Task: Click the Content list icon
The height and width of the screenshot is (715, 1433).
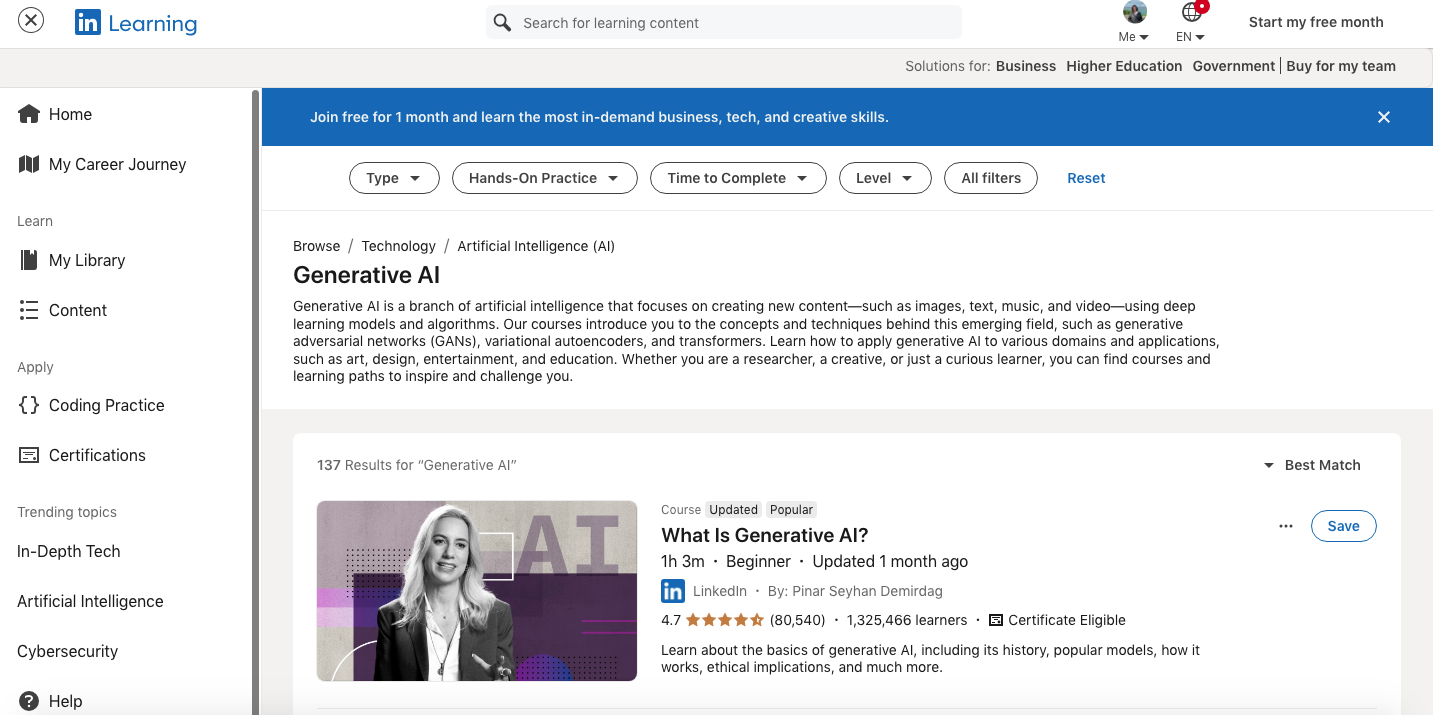Action: [29, 310]
